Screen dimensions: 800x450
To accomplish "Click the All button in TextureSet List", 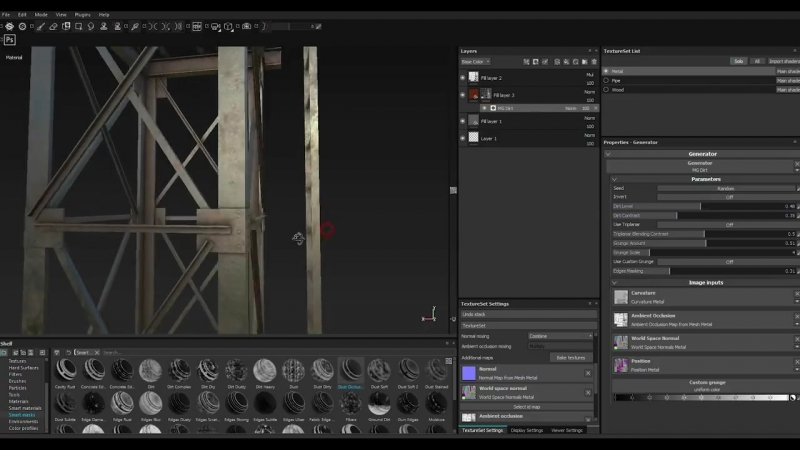I will point(757,61).
